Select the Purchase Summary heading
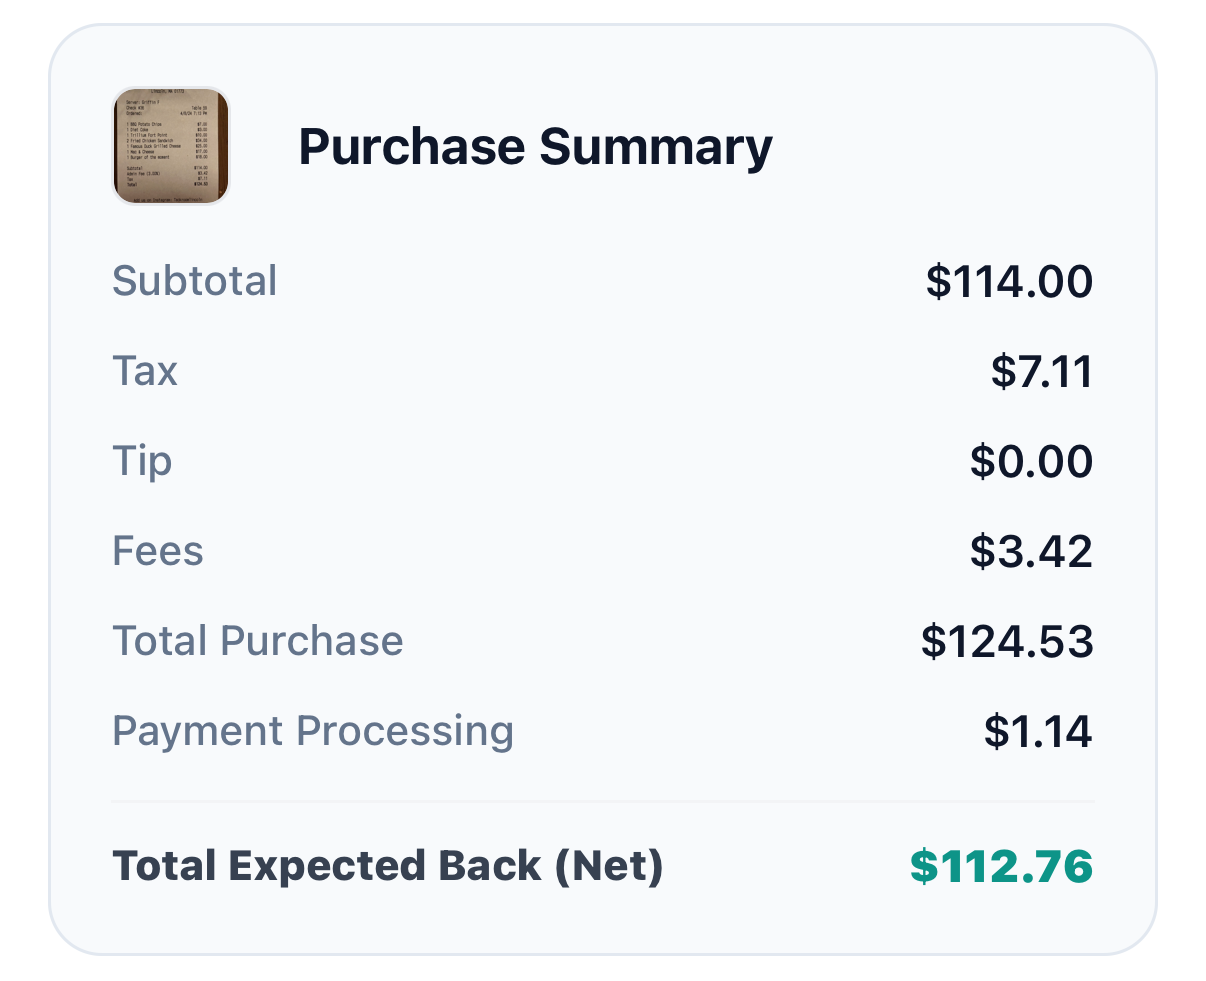 [535, 146]
